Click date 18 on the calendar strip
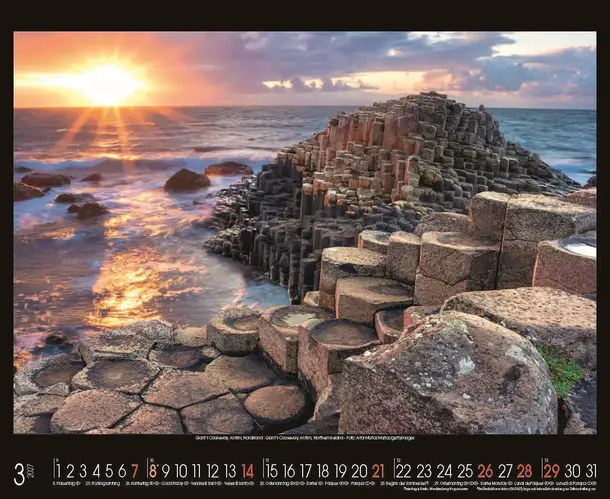The width and height of the screenshot is (610, 499). (323, 471)
